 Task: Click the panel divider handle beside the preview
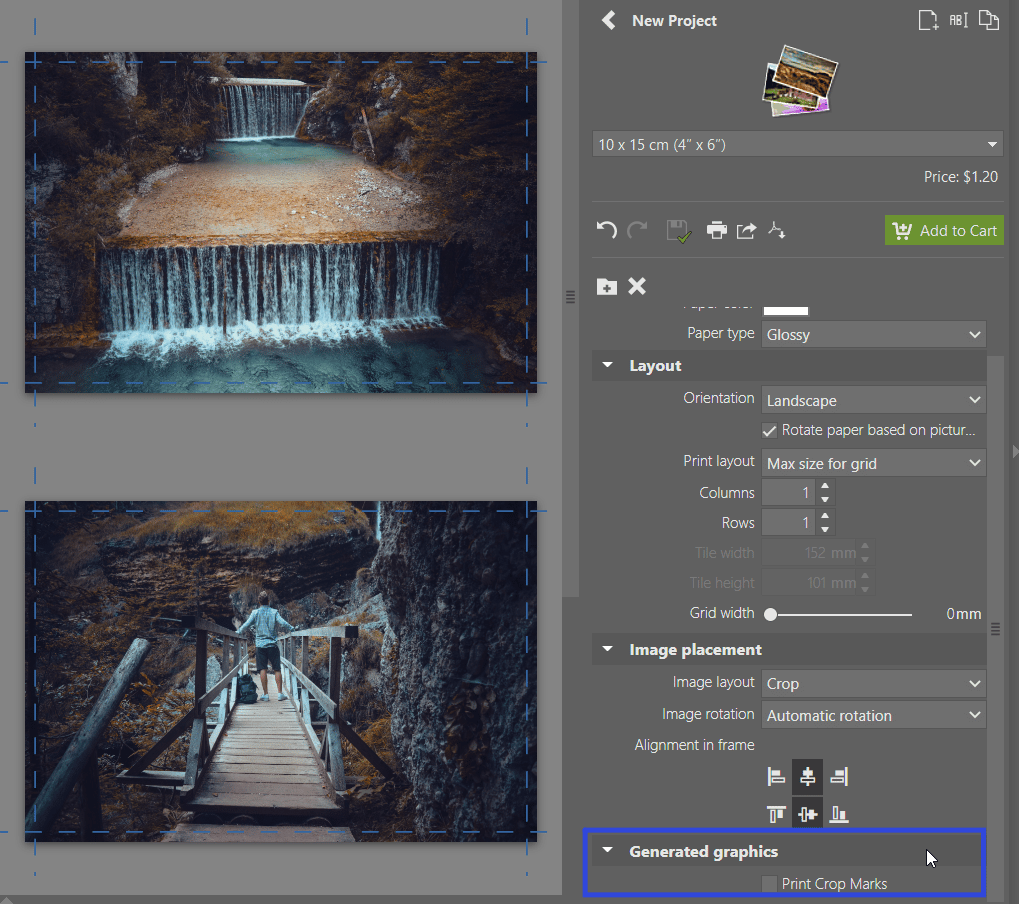coord(570,297)
